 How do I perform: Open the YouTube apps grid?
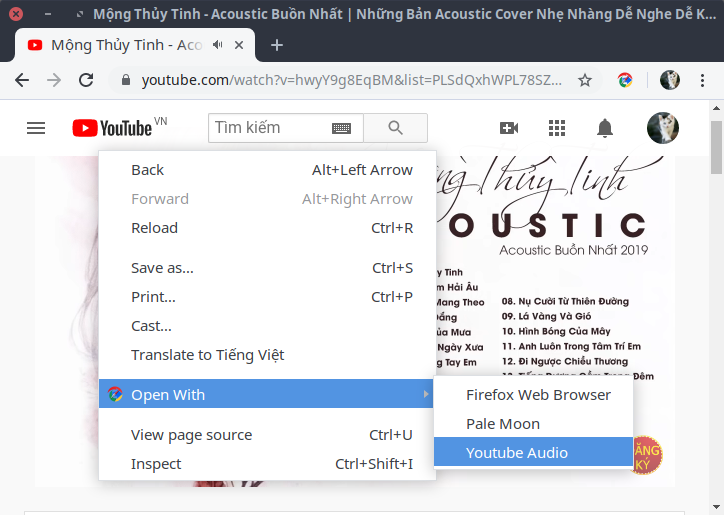pos(557,128)
